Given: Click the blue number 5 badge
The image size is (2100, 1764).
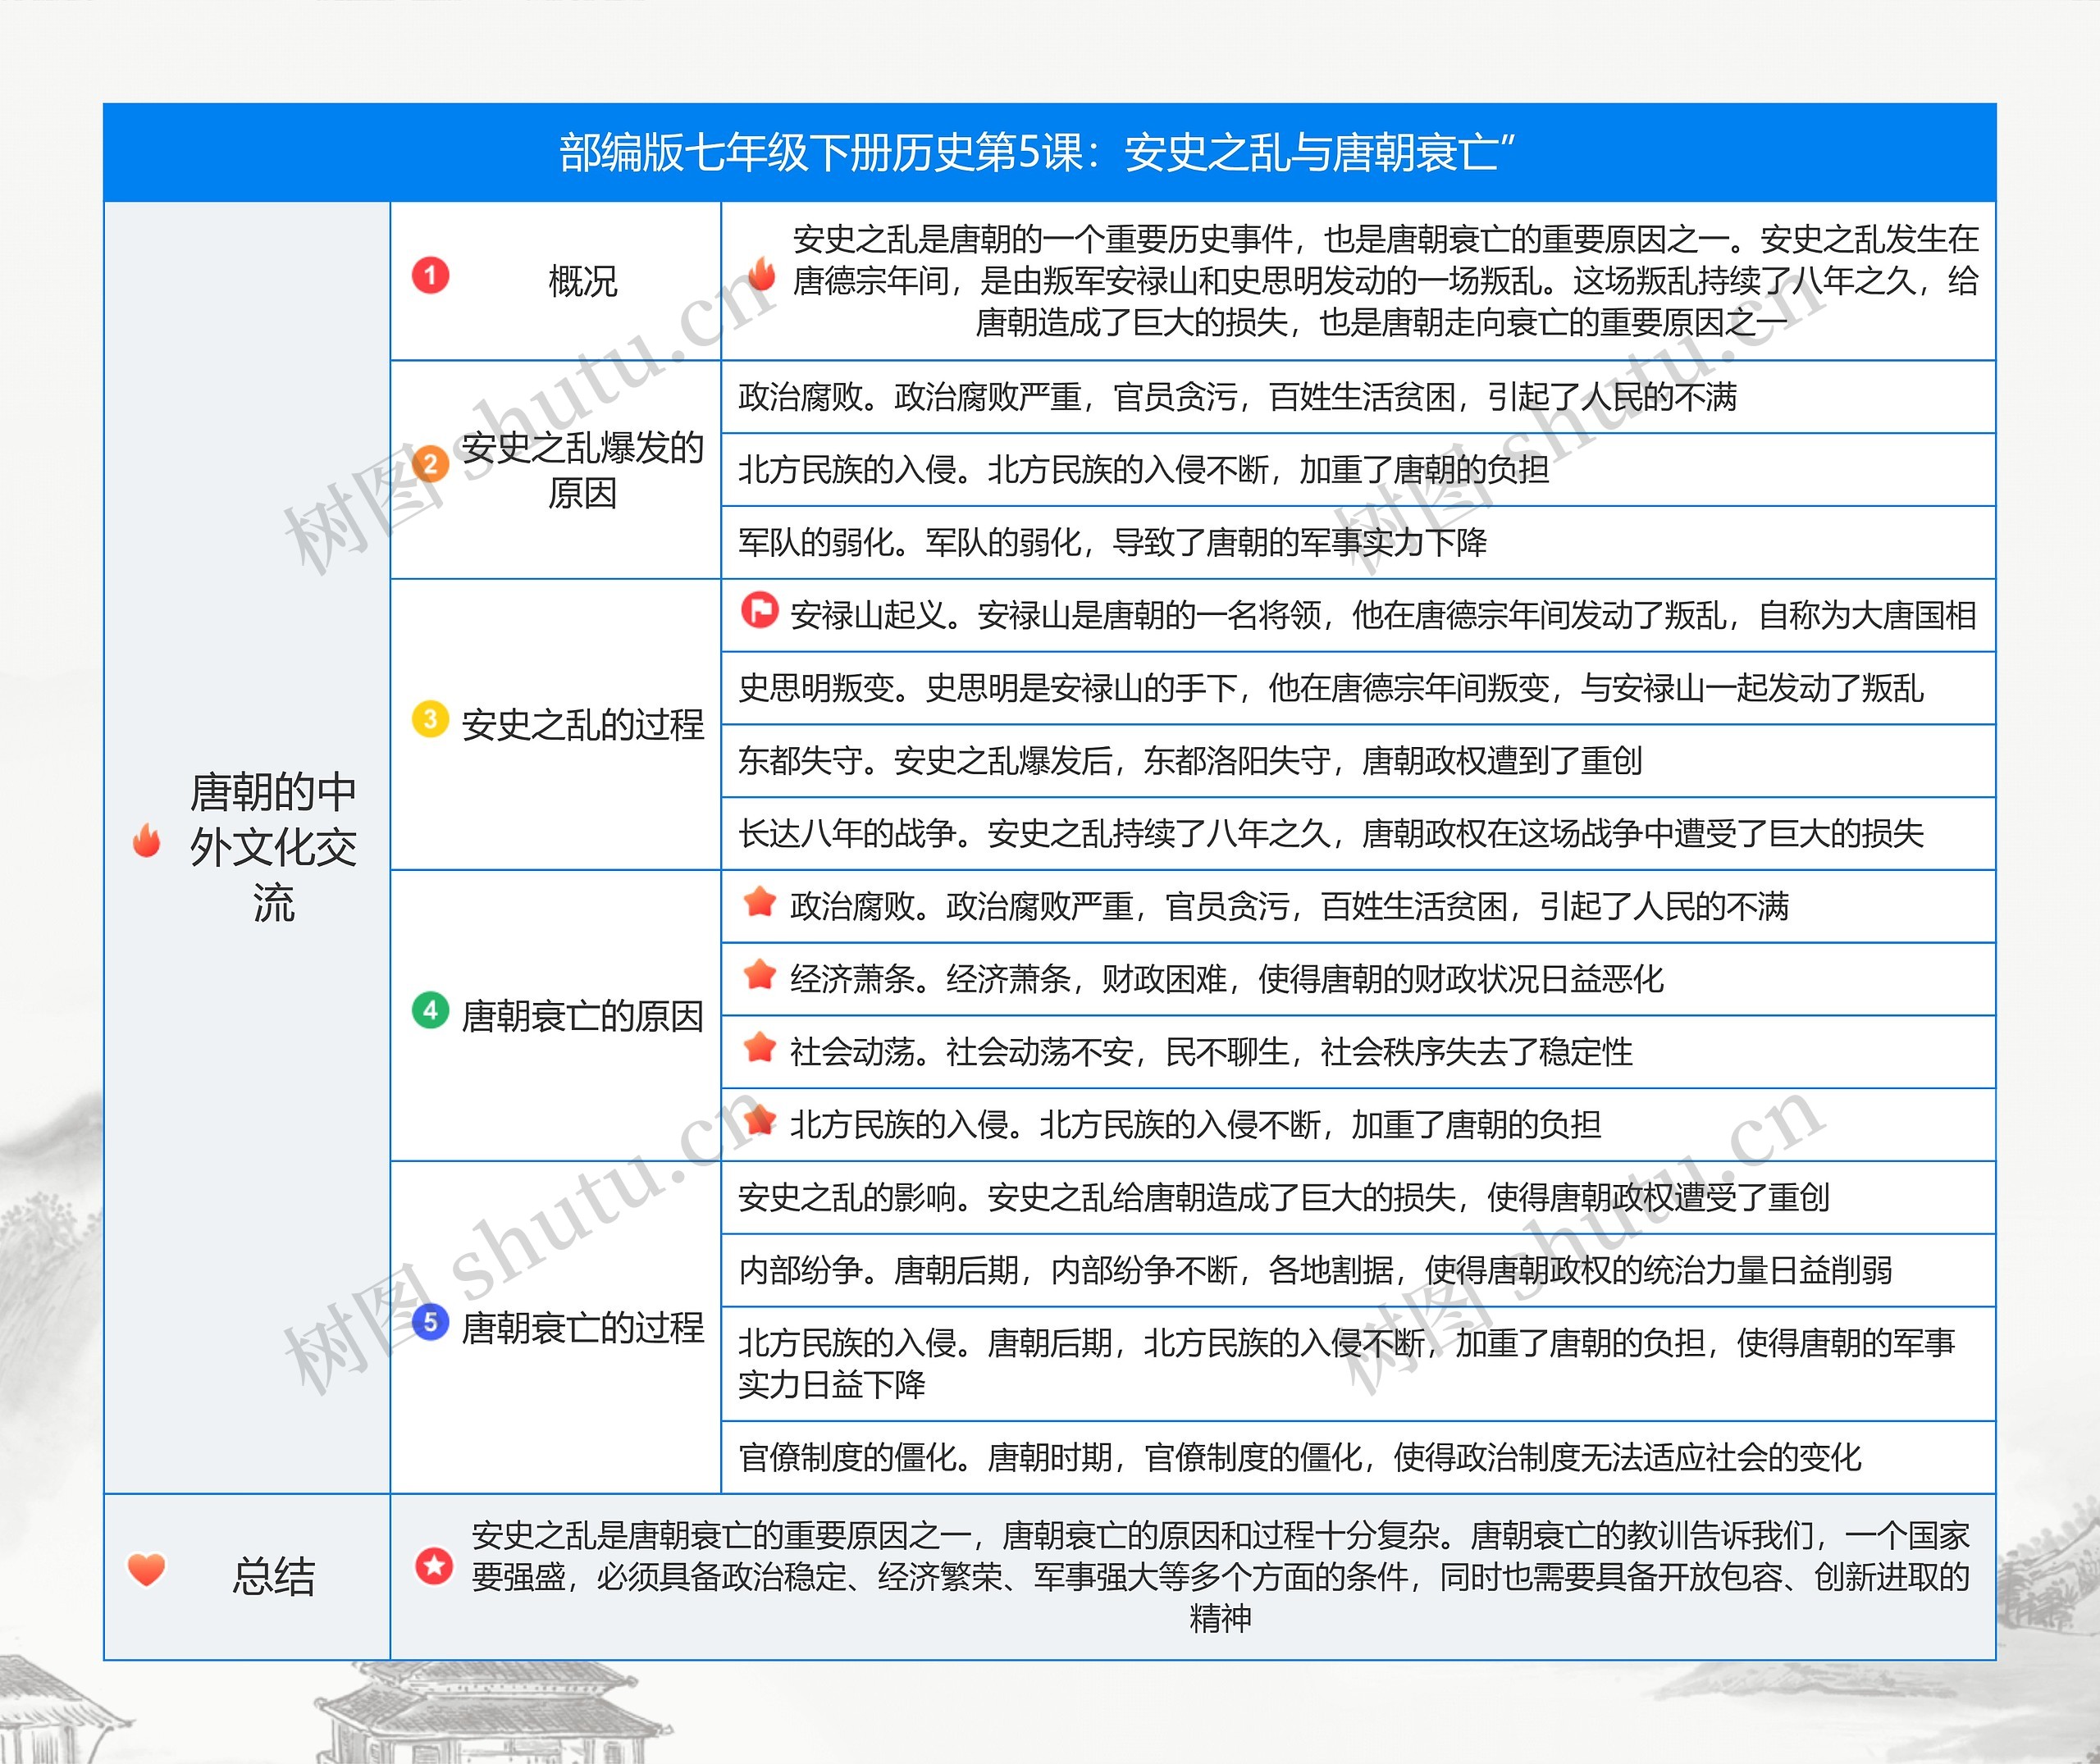Looking at the screenshot, I should [430, 1322].
